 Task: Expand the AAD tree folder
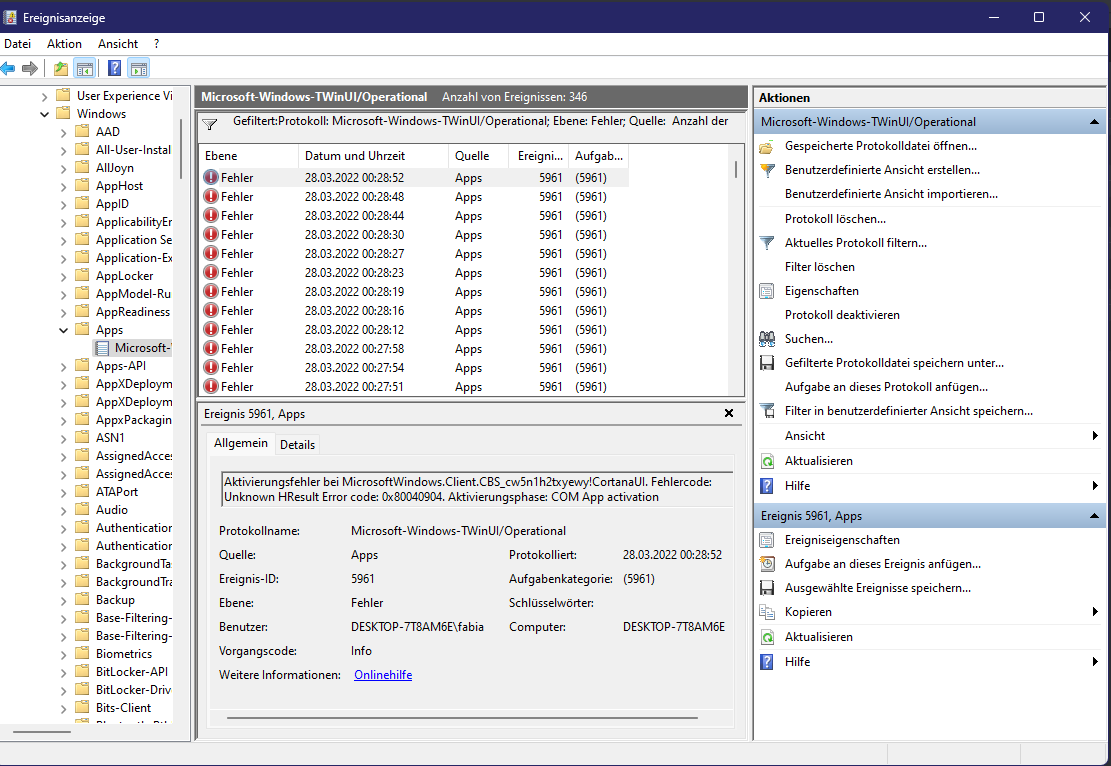64,132
